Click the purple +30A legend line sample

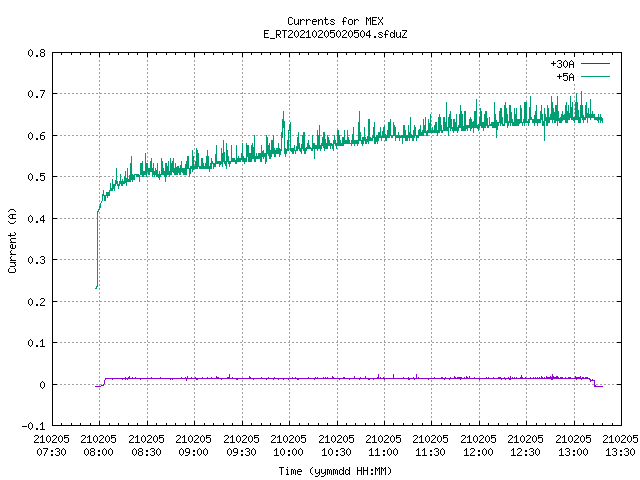coord(595,64)
